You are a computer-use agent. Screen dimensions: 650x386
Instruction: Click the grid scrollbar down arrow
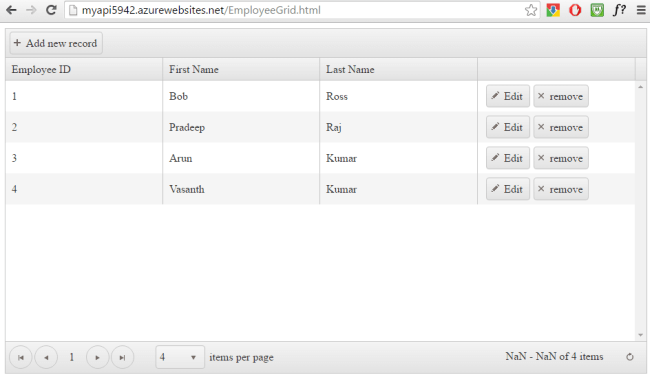click(x=640, y=335)
